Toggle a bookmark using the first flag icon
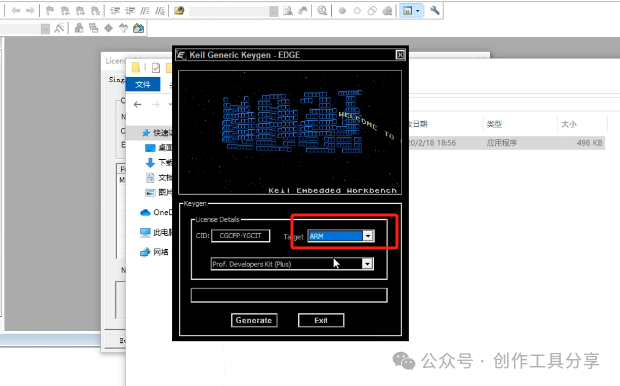Image resolution: width=620 pixels, height=386 pixels. [50, 11]
